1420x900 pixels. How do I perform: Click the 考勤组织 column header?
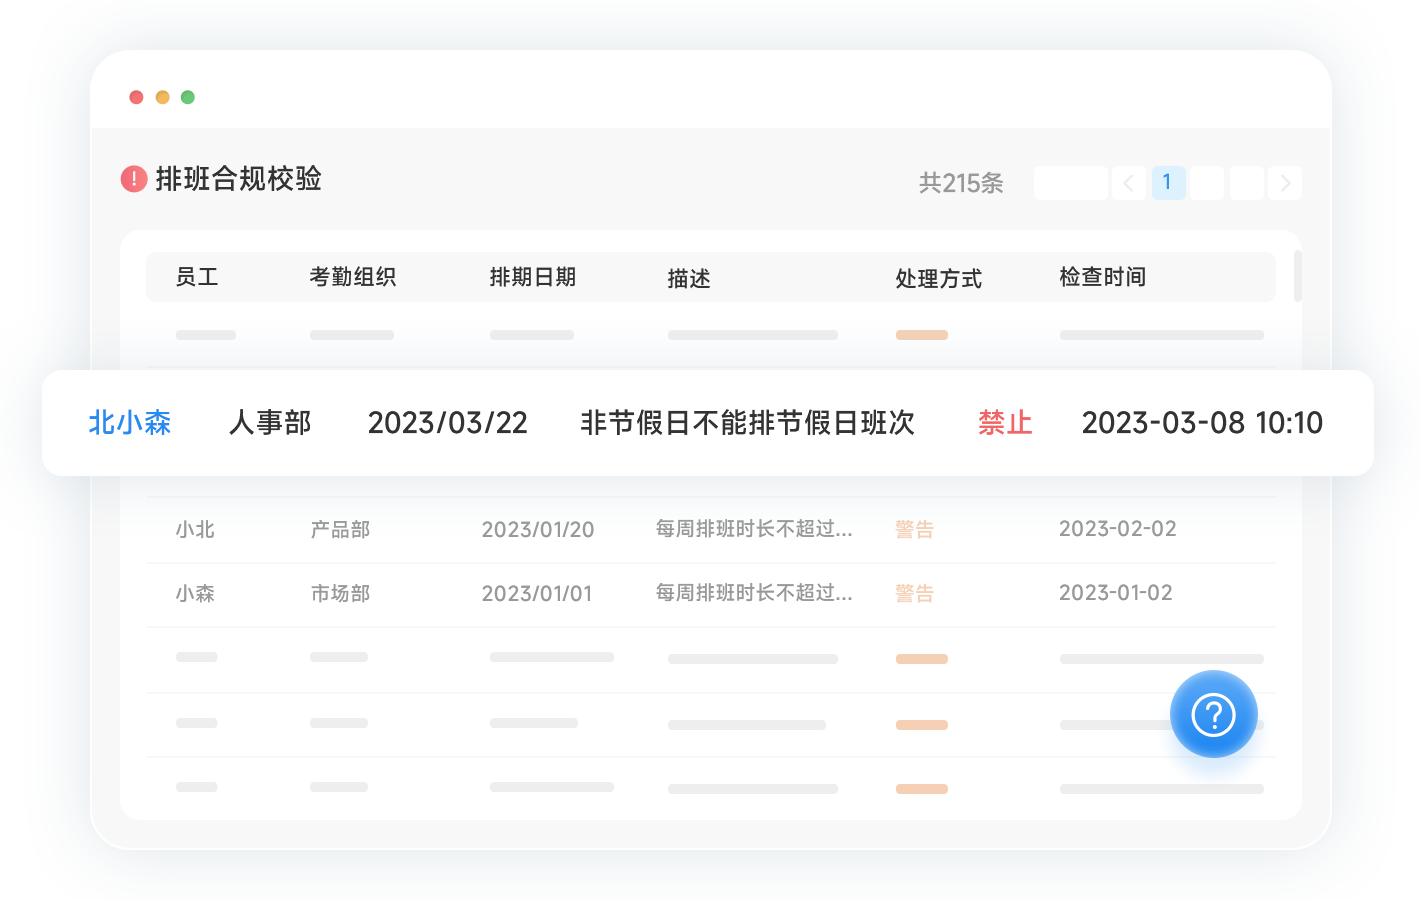[x=352, y=277]
